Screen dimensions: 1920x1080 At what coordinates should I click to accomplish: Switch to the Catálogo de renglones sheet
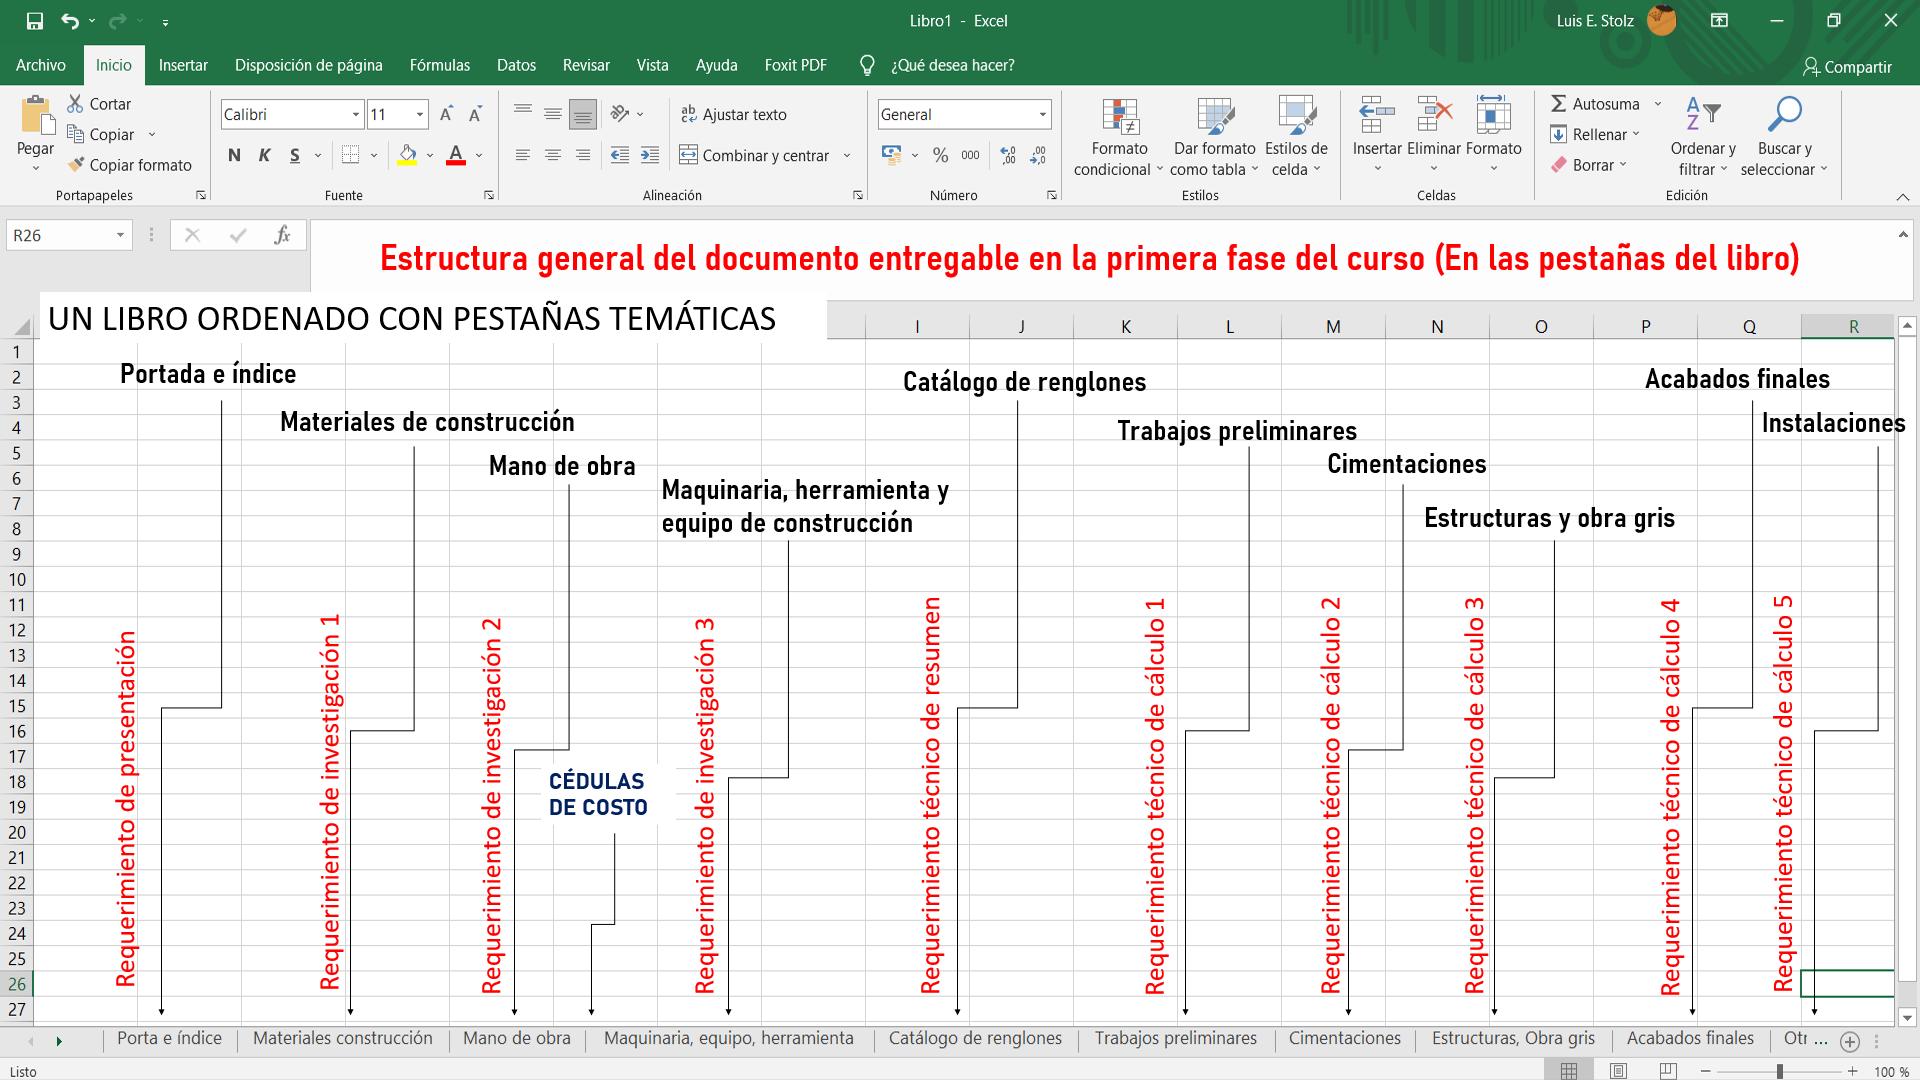coord(975,1038)
